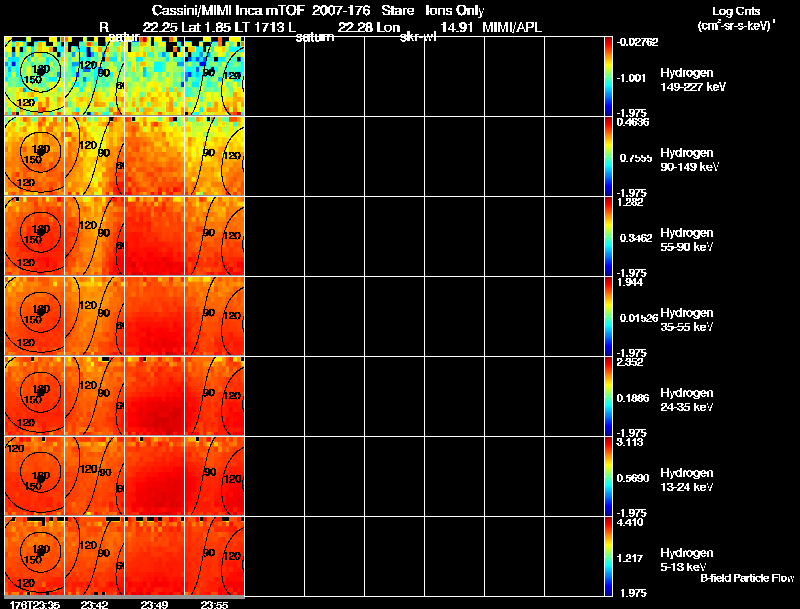Click the color bar for Hydrogen 90-149 keV
Viewport: 800px width, 609px height.
608,157
